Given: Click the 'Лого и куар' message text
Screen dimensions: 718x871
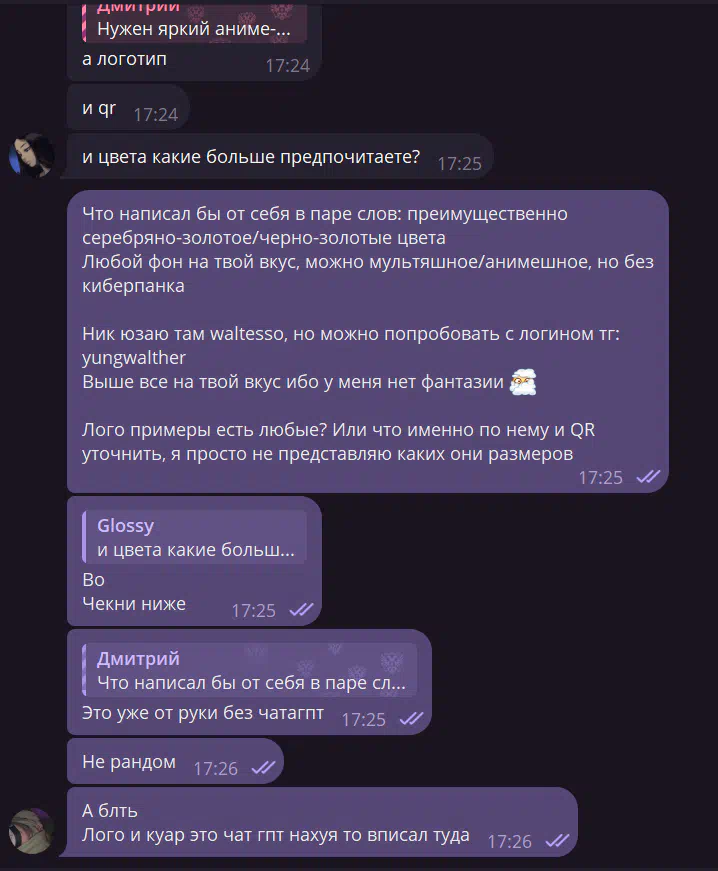Looking at the screenshot, I should pos(275,835).
